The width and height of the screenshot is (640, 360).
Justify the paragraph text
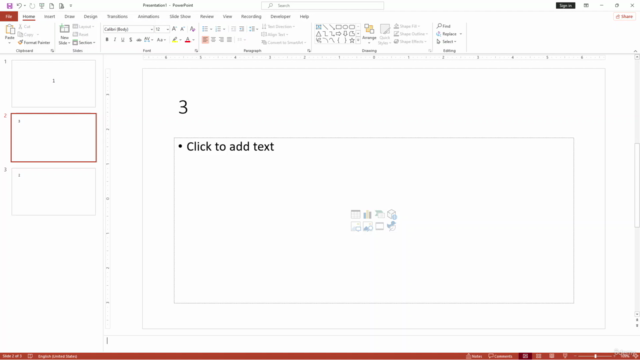(229, 40)
